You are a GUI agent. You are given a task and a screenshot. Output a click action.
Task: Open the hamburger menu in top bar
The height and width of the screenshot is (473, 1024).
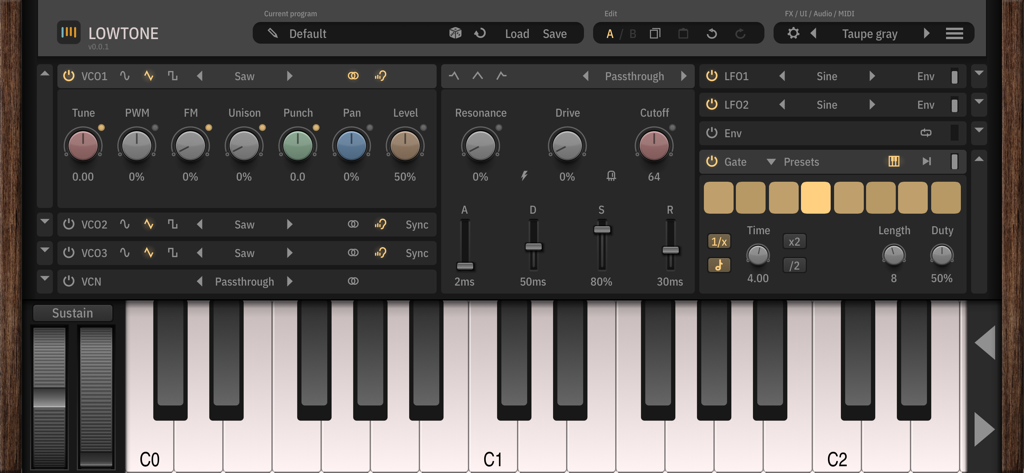tap(955, 34)
